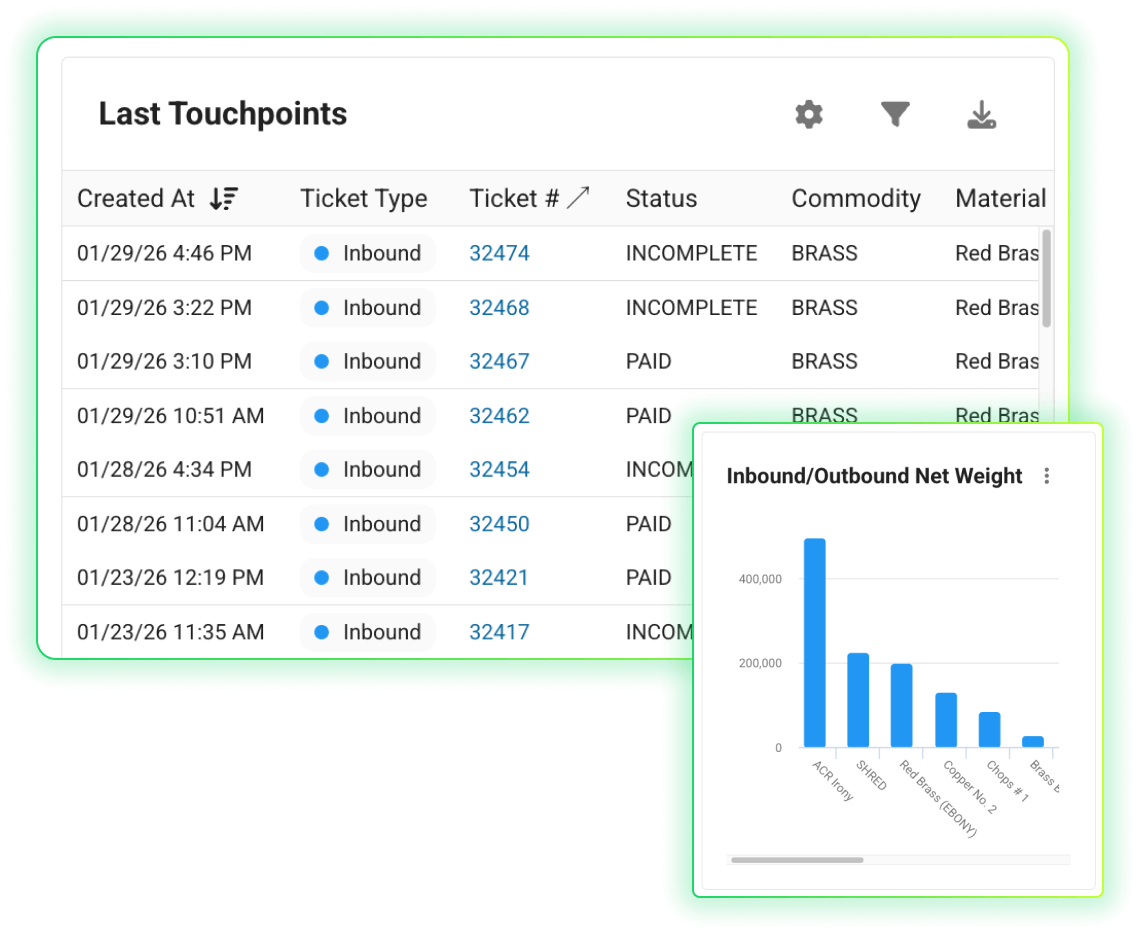Image resolution: width=1140 pixels, height=934 pixels.
Task: Download the Last Touchpoints table data
Action: pyautogui.click(x=981, y=116)
